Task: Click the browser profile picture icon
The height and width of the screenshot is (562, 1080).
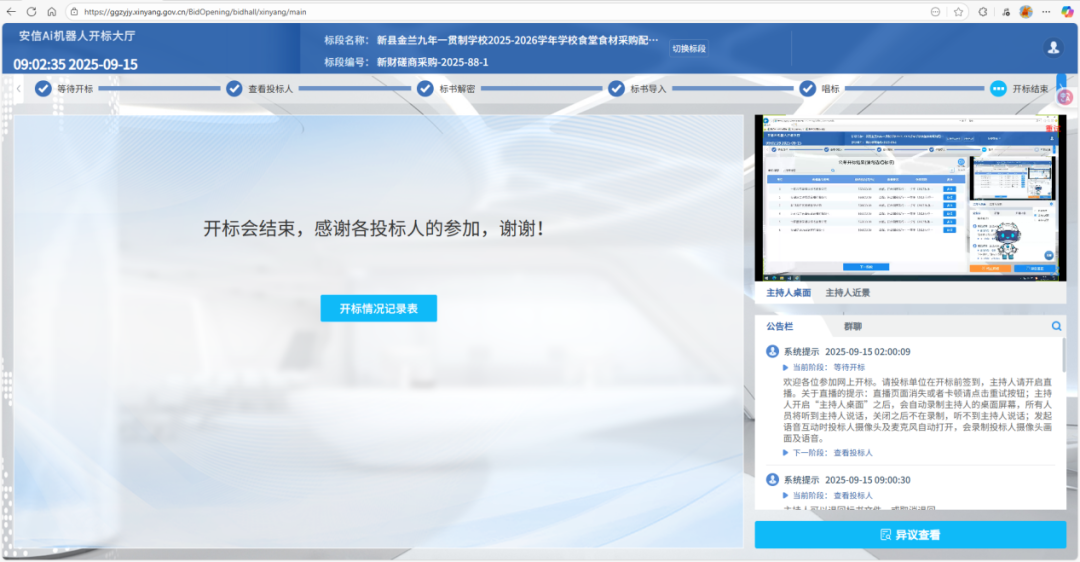Action: click(1026, 12)
